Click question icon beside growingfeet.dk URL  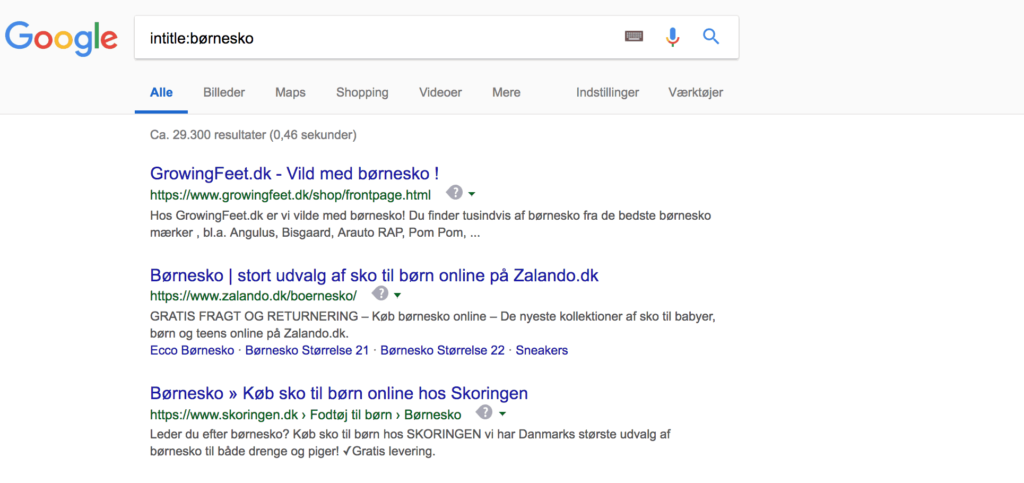point(454,193)
